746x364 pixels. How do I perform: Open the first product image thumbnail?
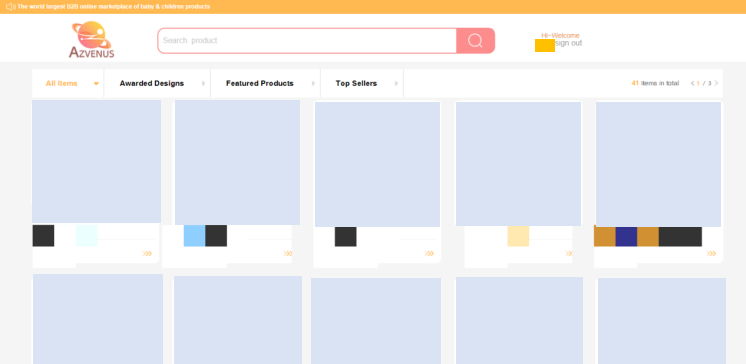click(97, 161)
